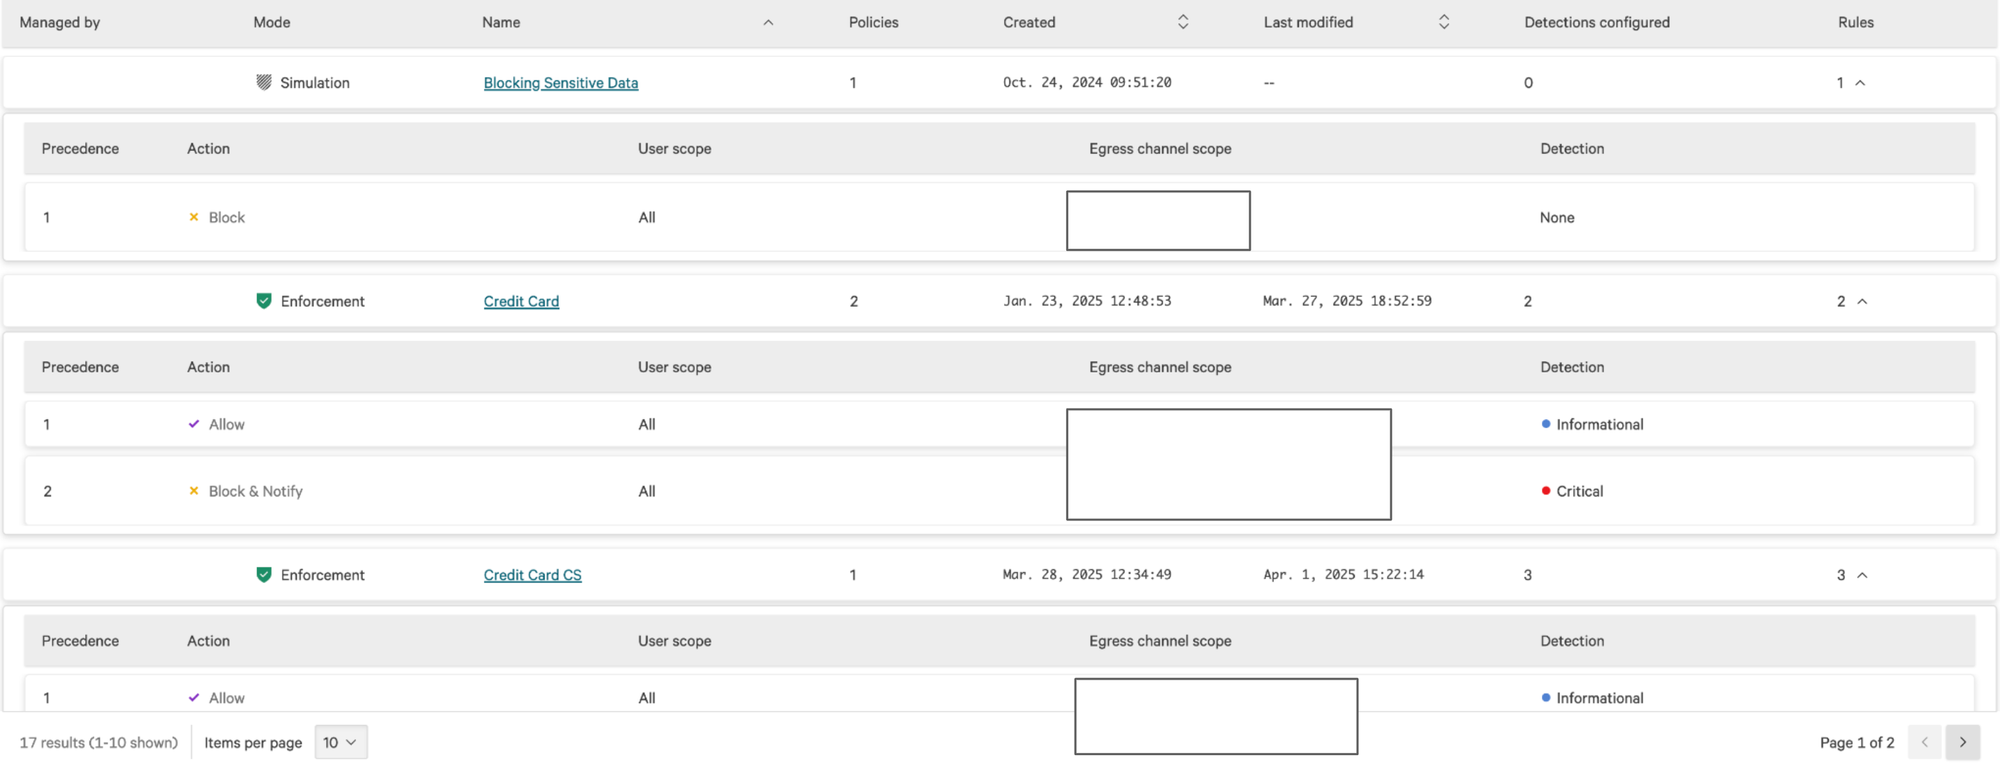Open the Items per page dropdown
Image resolution: width=2000 pixels, height=767 pixels.
tap(340, 742)
